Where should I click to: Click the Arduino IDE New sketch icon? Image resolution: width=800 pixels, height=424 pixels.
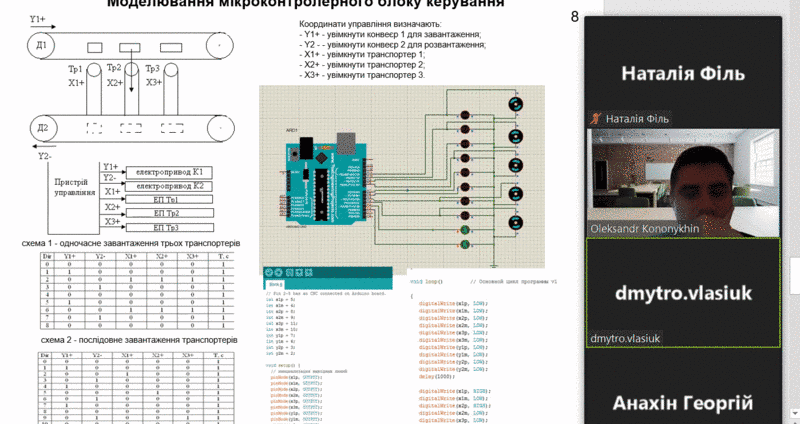pos(289,273)
